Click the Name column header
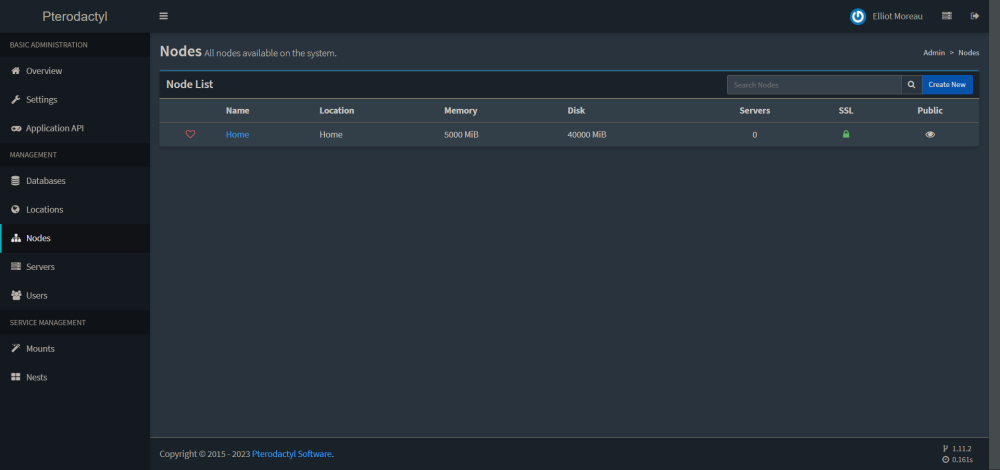This screenshot has width=1000, height=470. click(x=237, y=110)
